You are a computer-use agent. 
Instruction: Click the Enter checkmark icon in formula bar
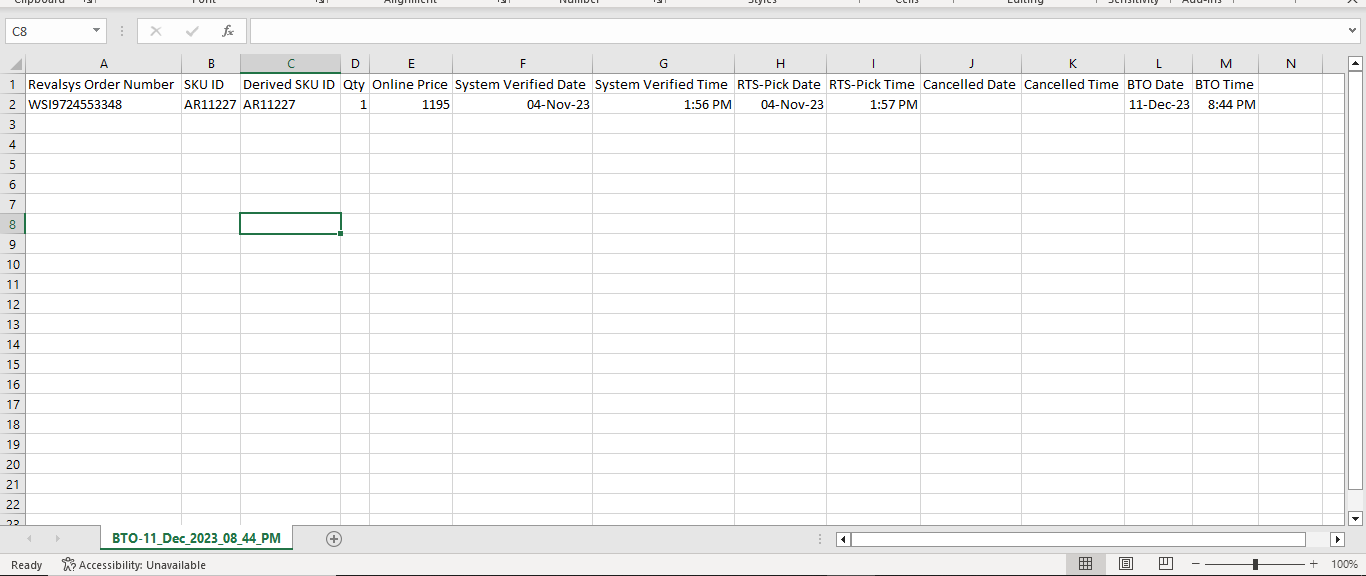[192, 31]
